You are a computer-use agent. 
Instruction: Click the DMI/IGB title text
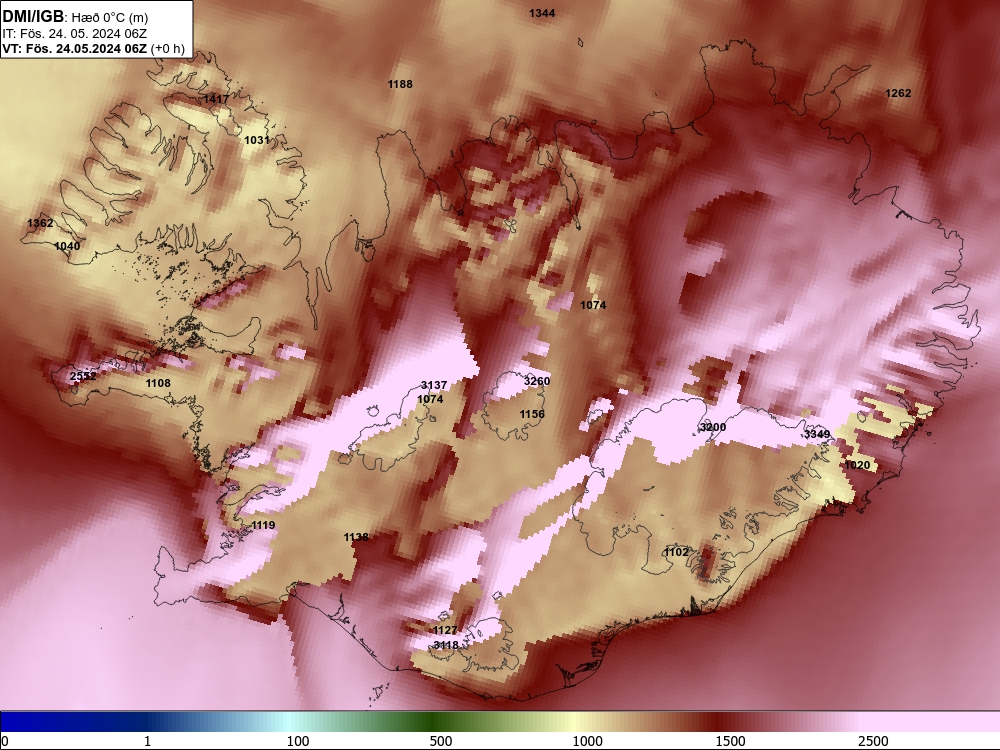(33, 17)
